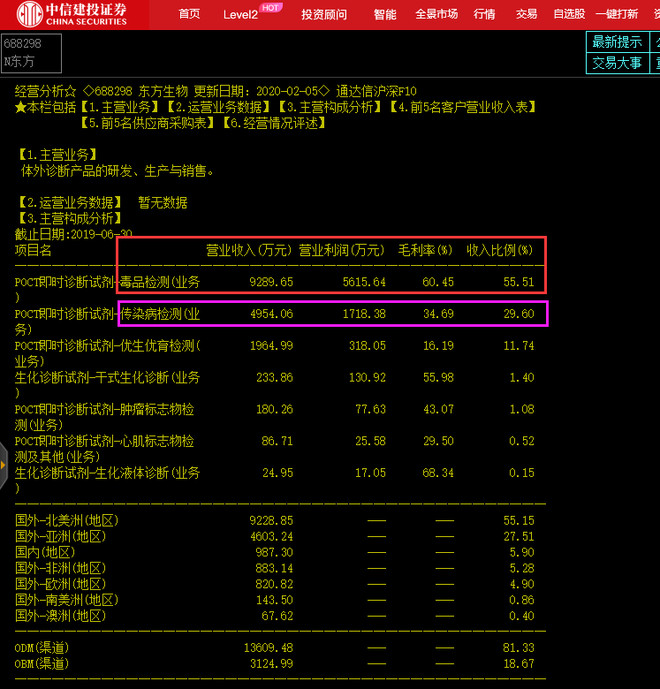This screenshot has height=689, width=660.
Task: Open the 行情 menu
Action: [484, 14]
